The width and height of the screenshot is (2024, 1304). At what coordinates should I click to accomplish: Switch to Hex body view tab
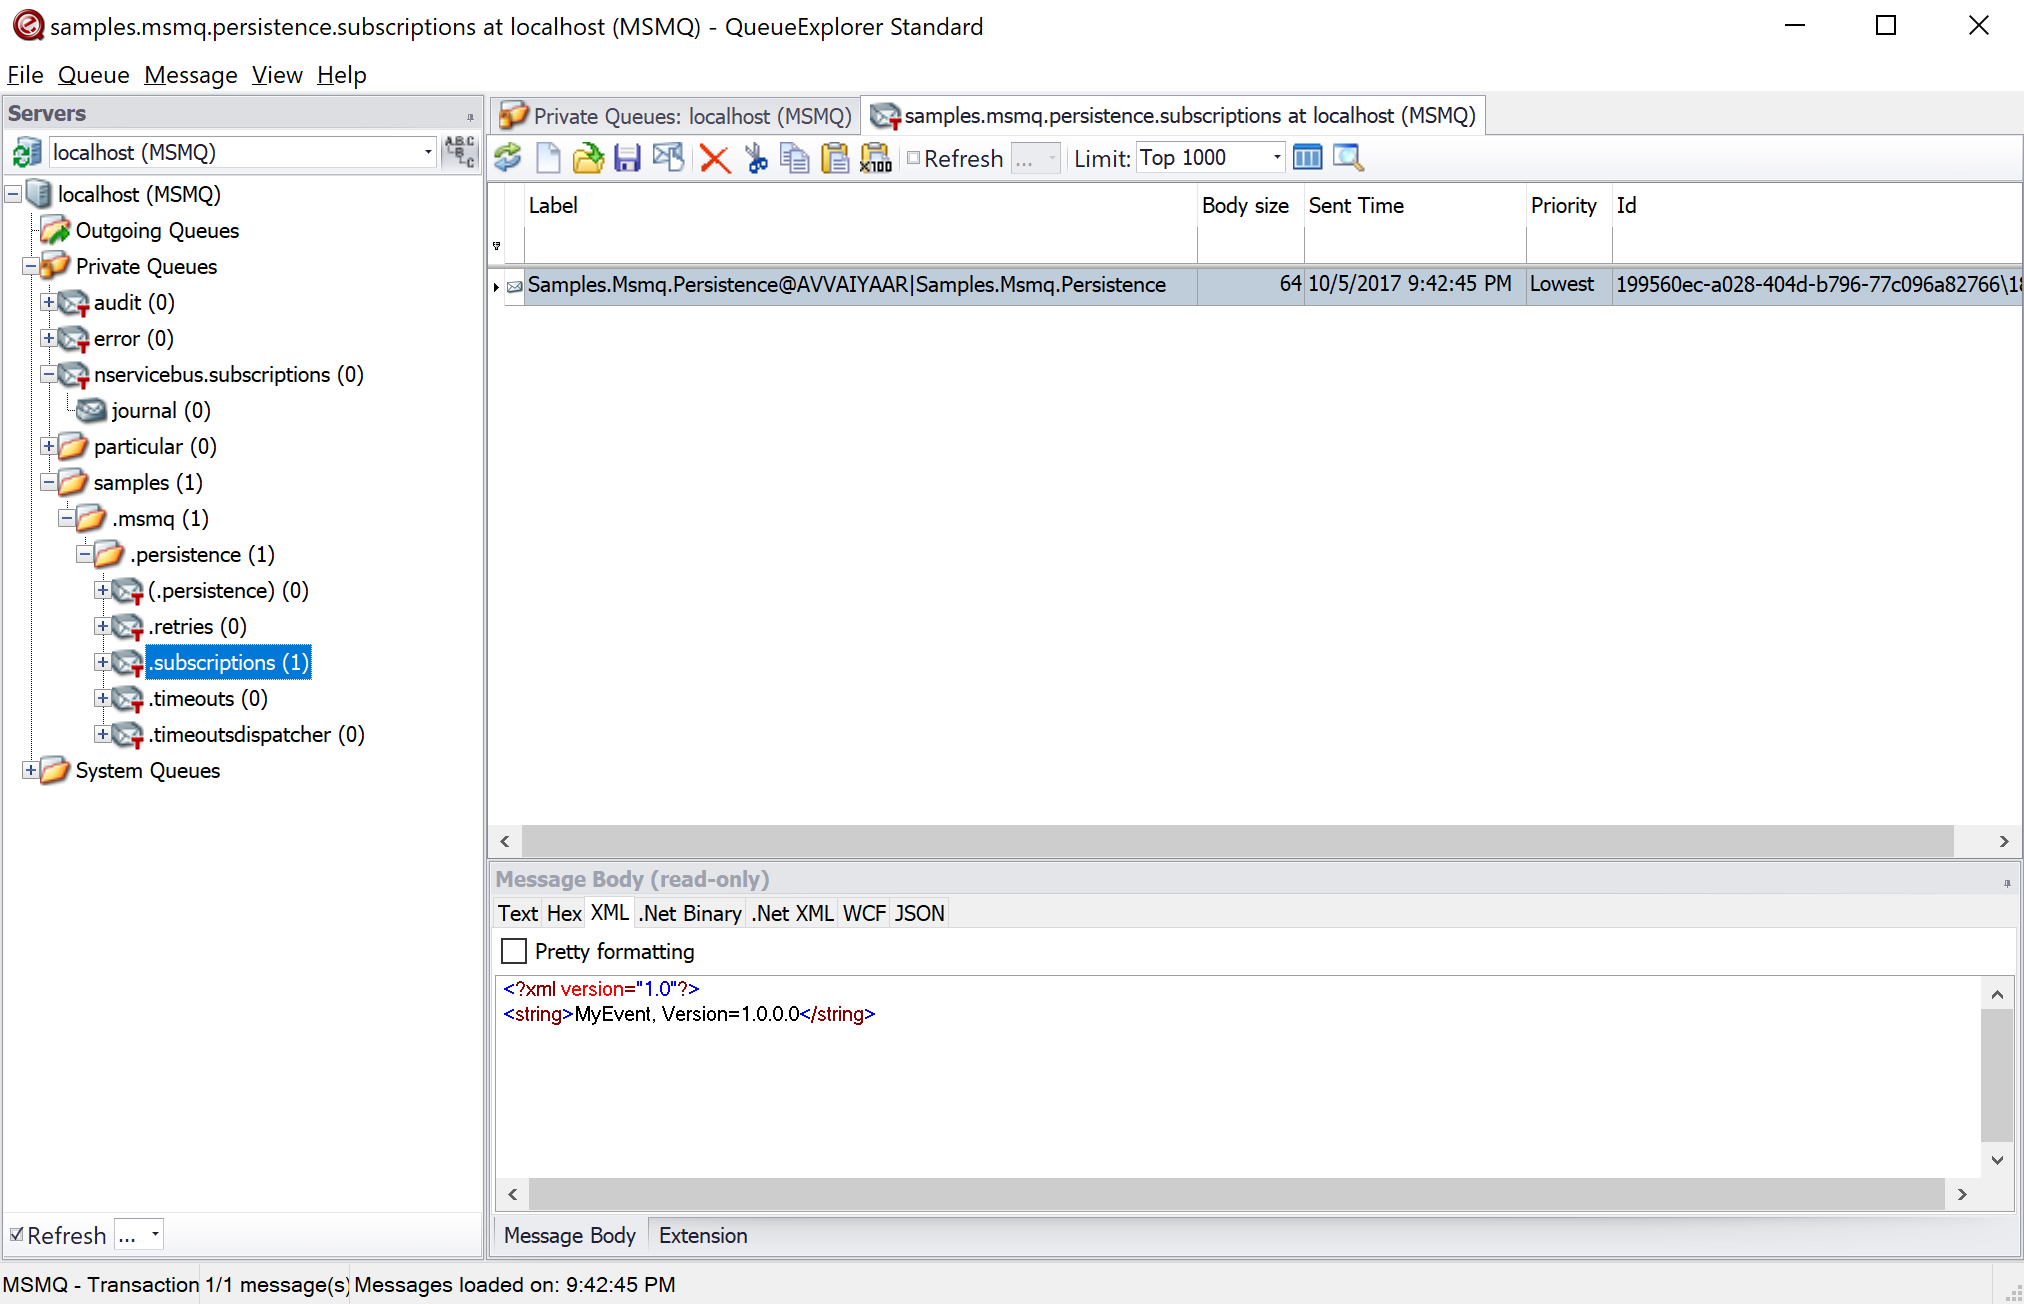pos(564,913)
